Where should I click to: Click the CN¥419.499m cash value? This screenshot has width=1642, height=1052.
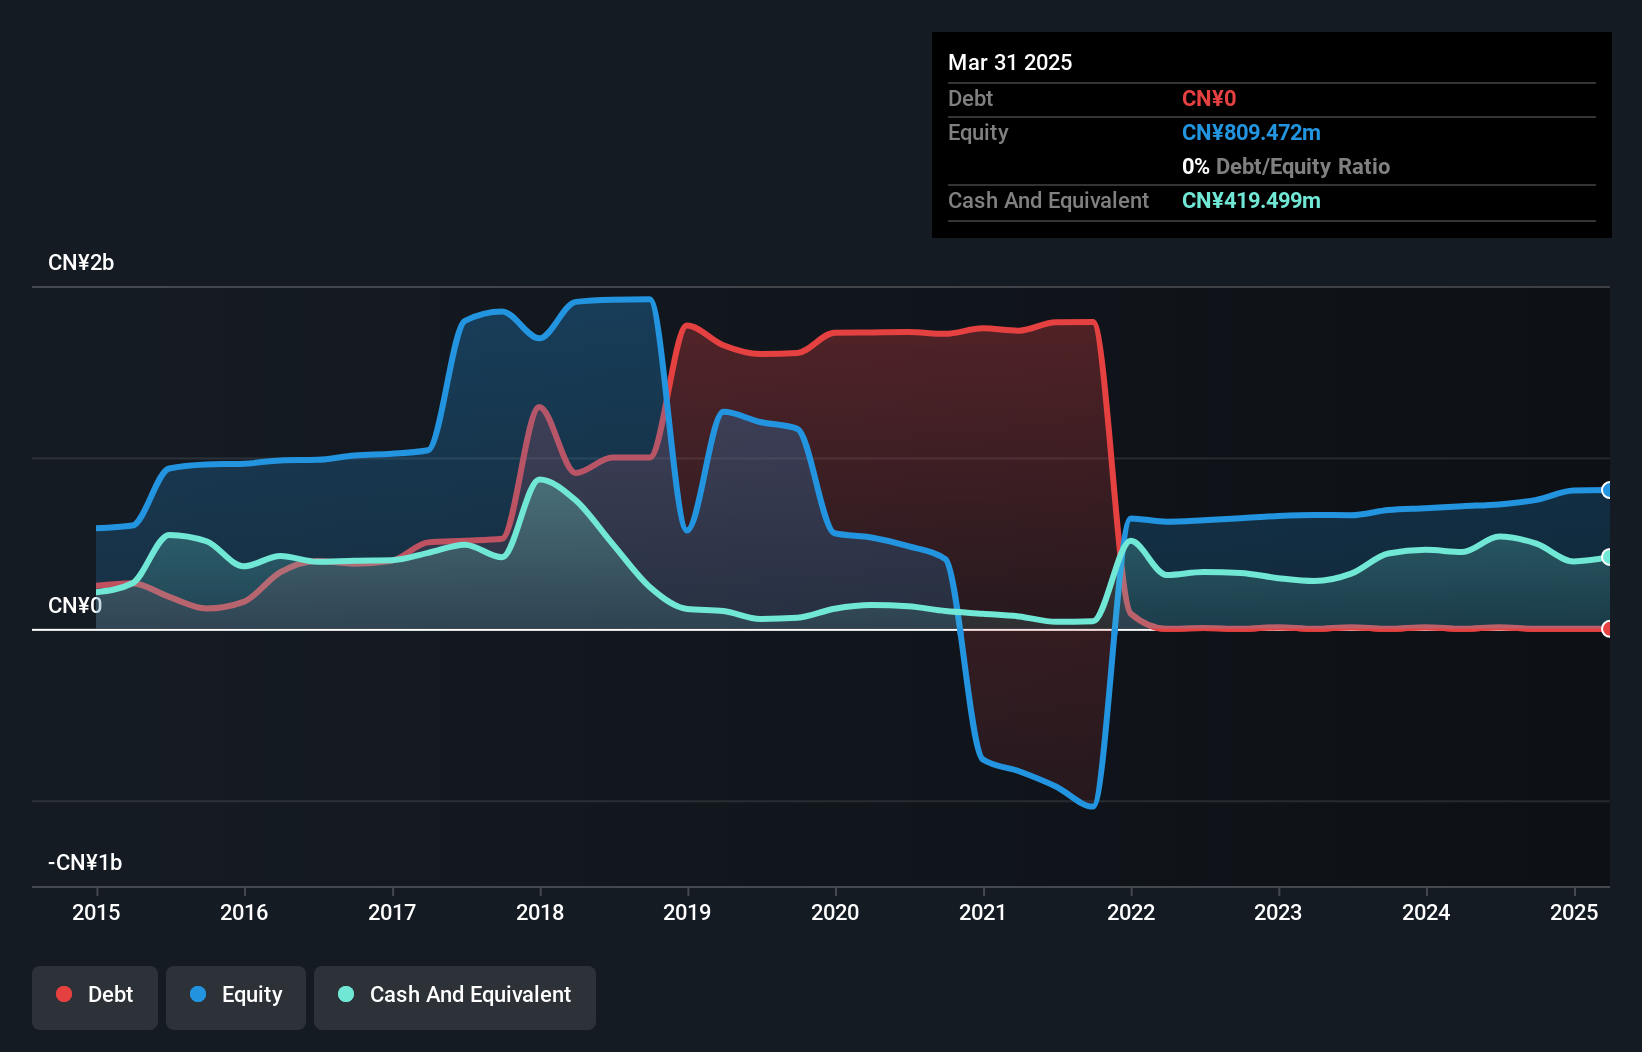(1251, 201)
